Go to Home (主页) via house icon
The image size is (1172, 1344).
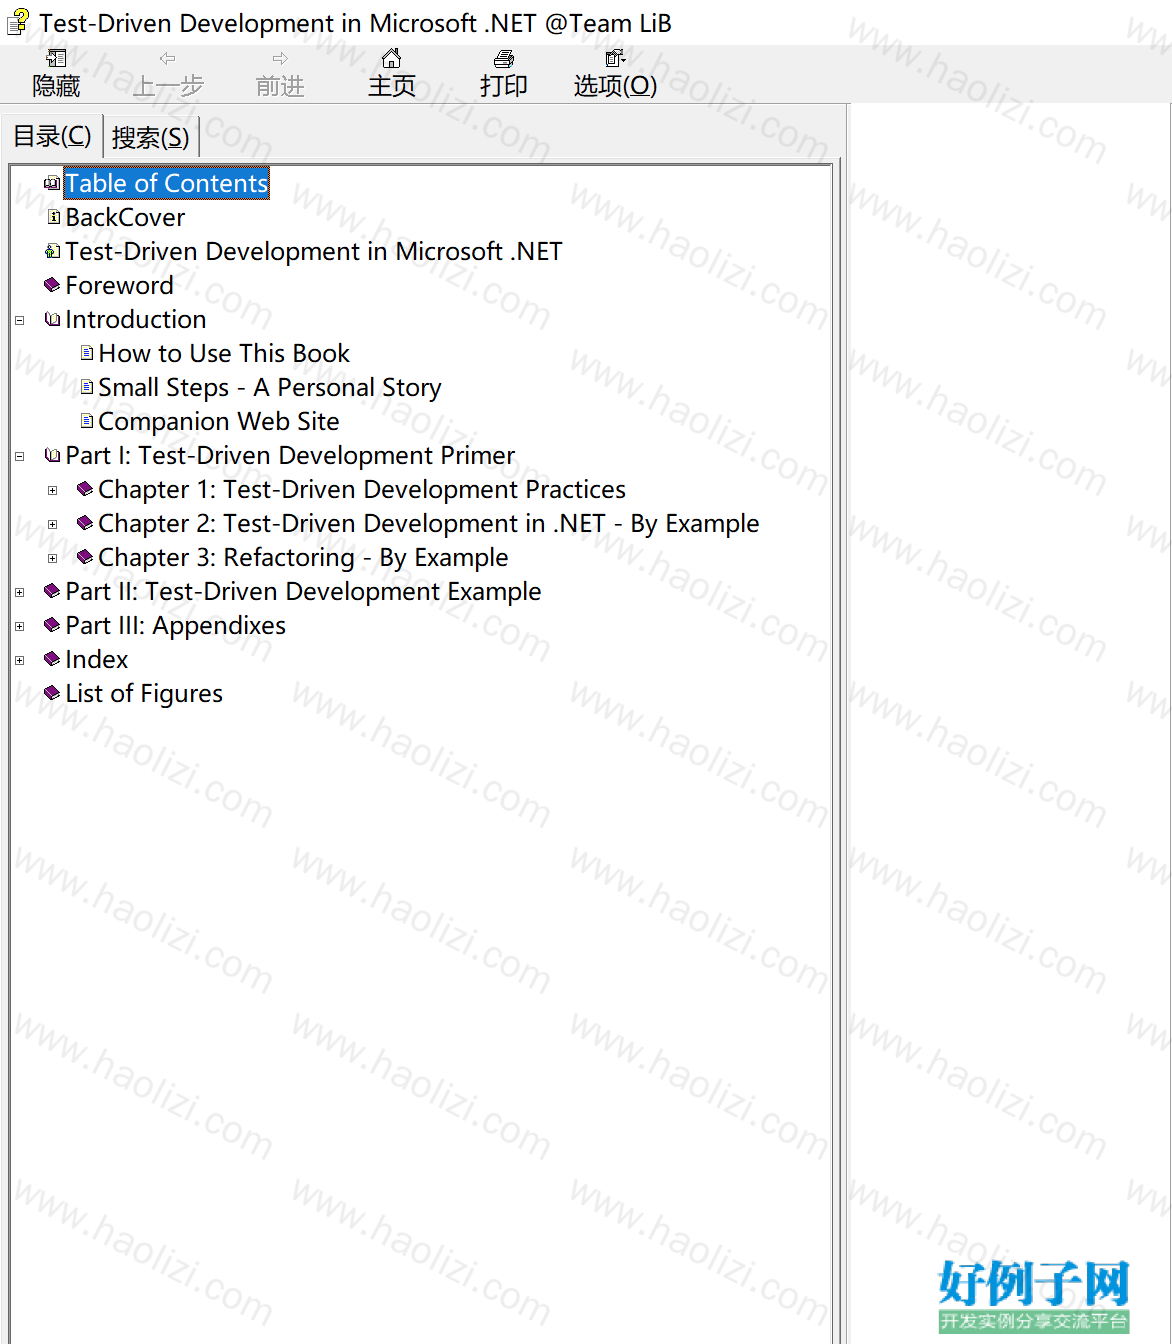[x=392, y=59]
